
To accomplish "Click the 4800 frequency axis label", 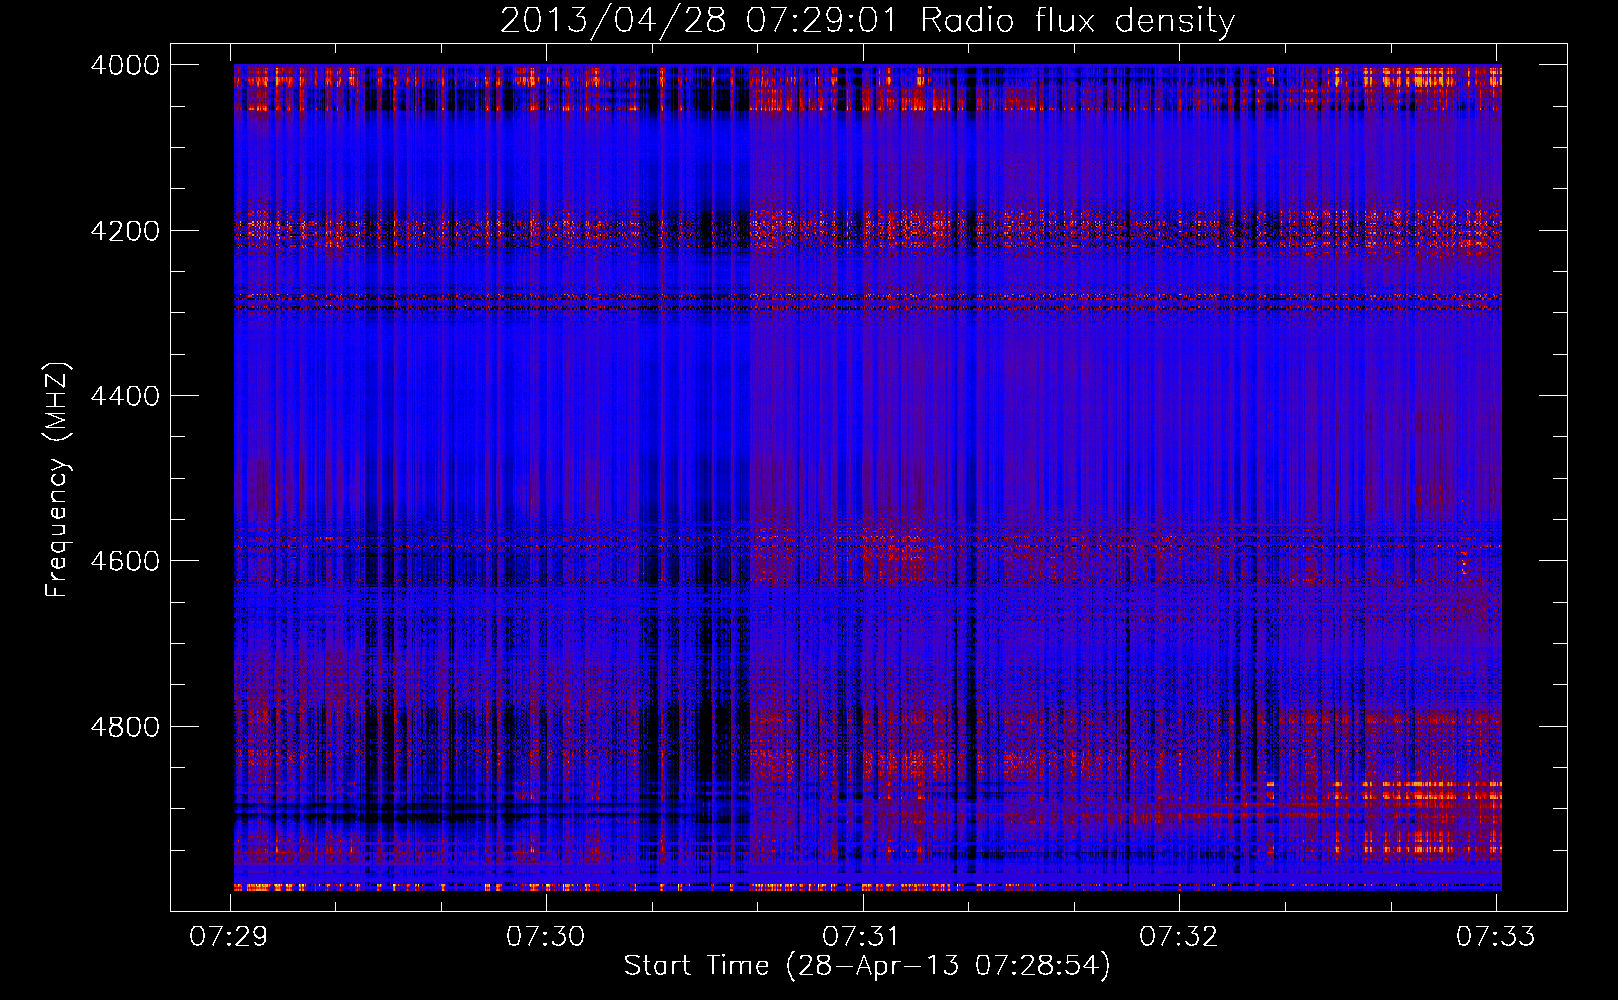I will [x=125, y=727].
